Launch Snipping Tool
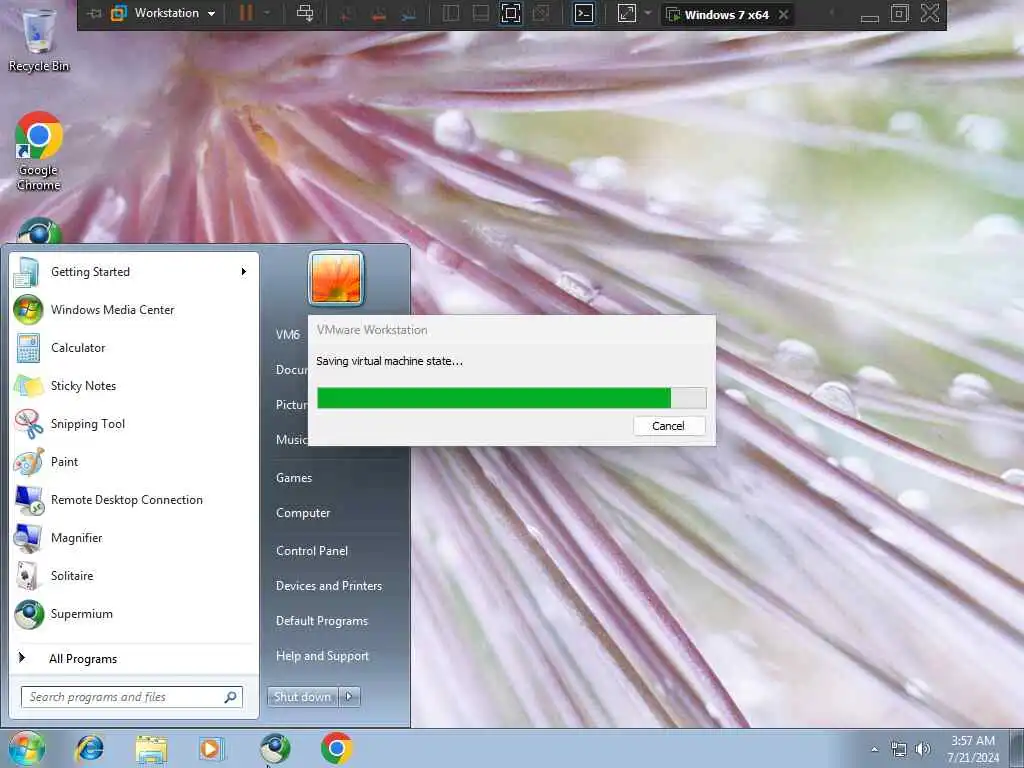This screenshot has width=1024, height=768. pyautogui.click(x=131, y=424)
